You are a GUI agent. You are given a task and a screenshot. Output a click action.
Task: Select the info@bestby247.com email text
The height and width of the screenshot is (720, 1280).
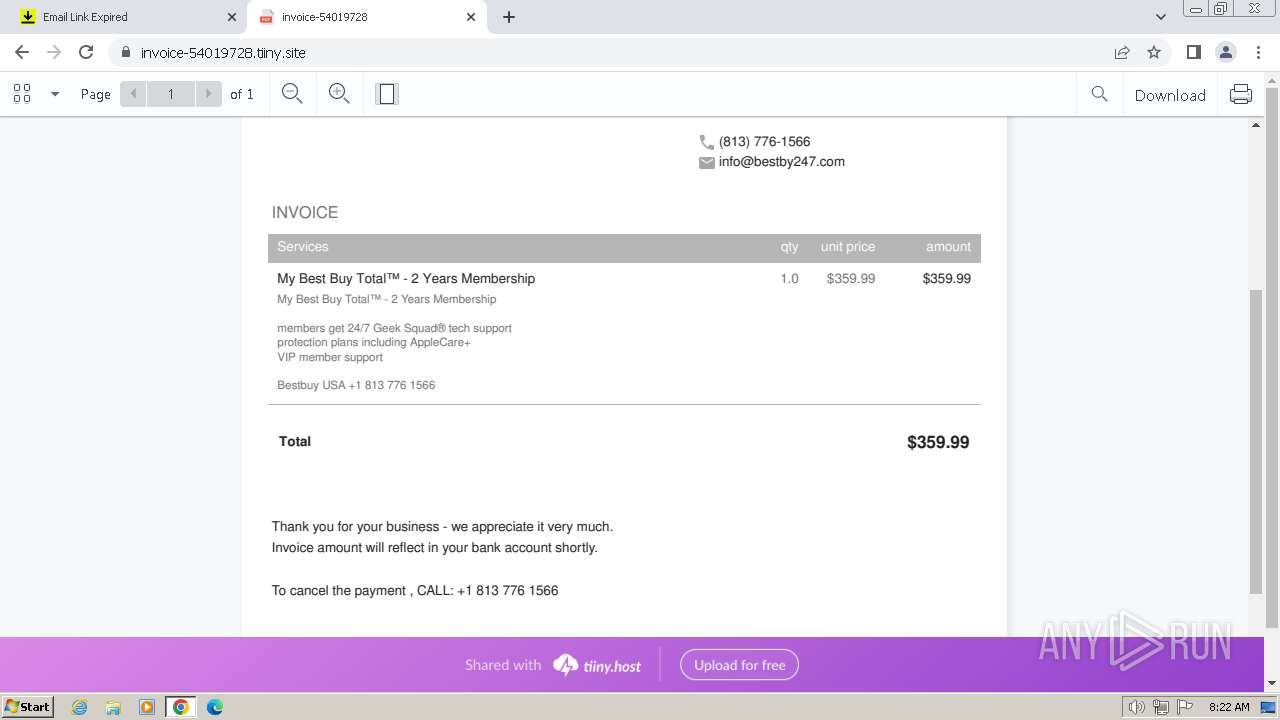click(782, 162)
